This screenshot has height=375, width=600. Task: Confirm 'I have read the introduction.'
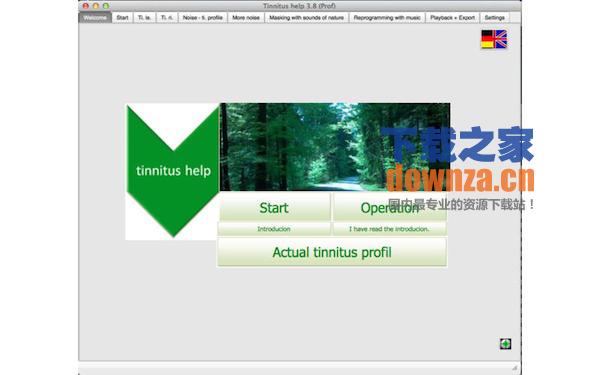[390, 229]
